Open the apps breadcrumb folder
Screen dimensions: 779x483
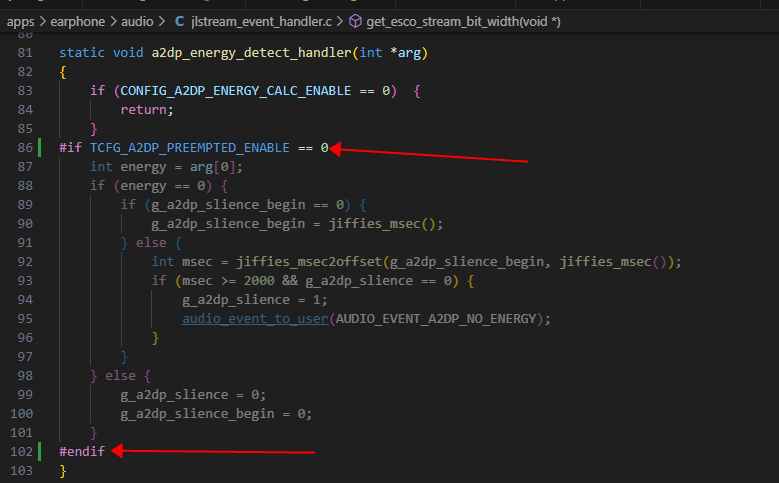(20, 22)
